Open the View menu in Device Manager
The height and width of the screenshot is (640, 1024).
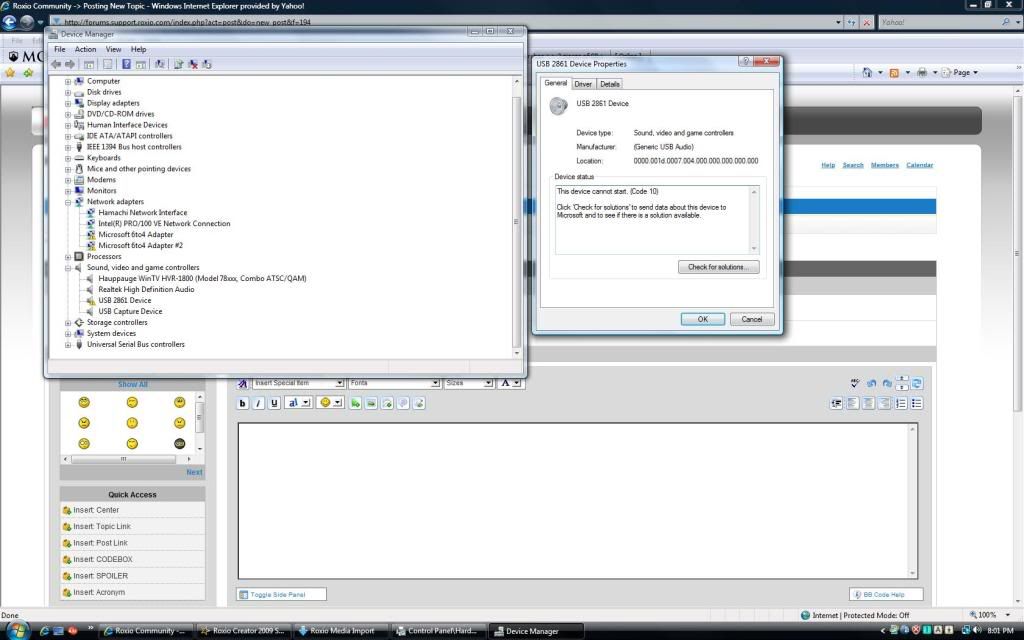pos(113,49)
